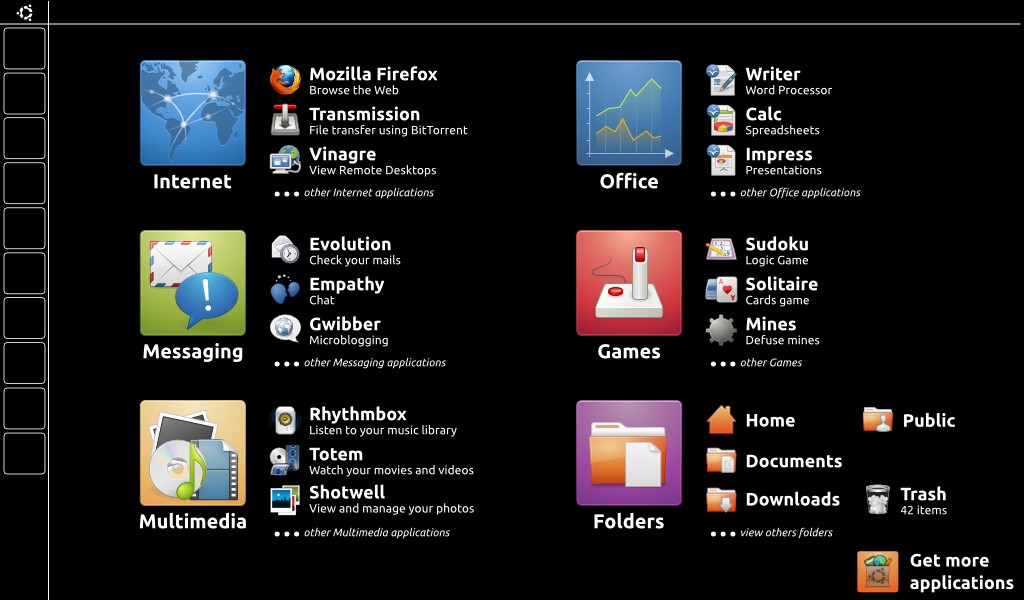Launch the Transmission BitTorrent icon
The height and width of the screenshot is (600, 1024).
285,120
